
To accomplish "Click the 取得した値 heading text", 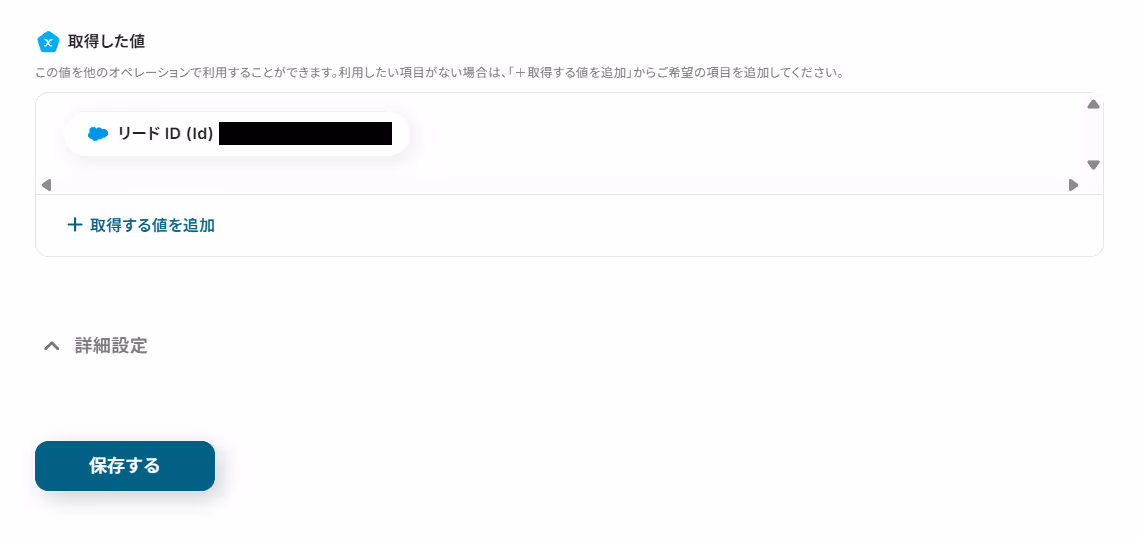I will 106,42.
